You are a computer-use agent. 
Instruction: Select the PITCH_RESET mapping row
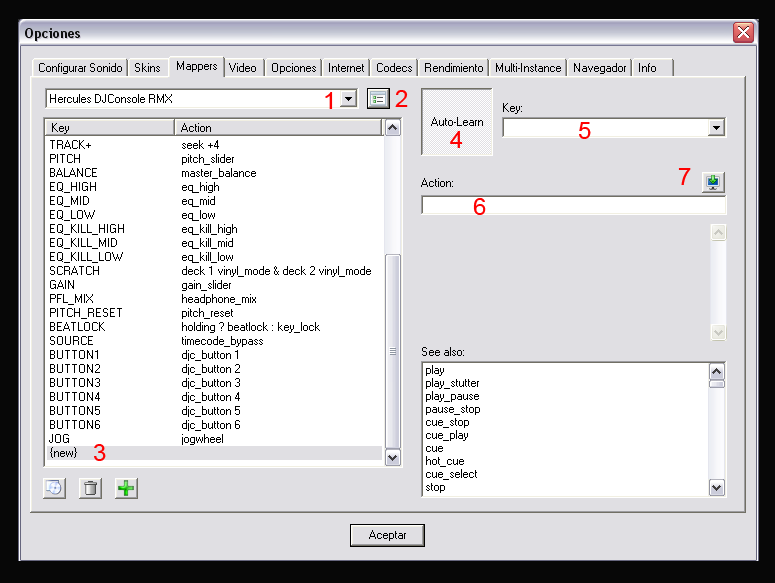click(214, 313)
